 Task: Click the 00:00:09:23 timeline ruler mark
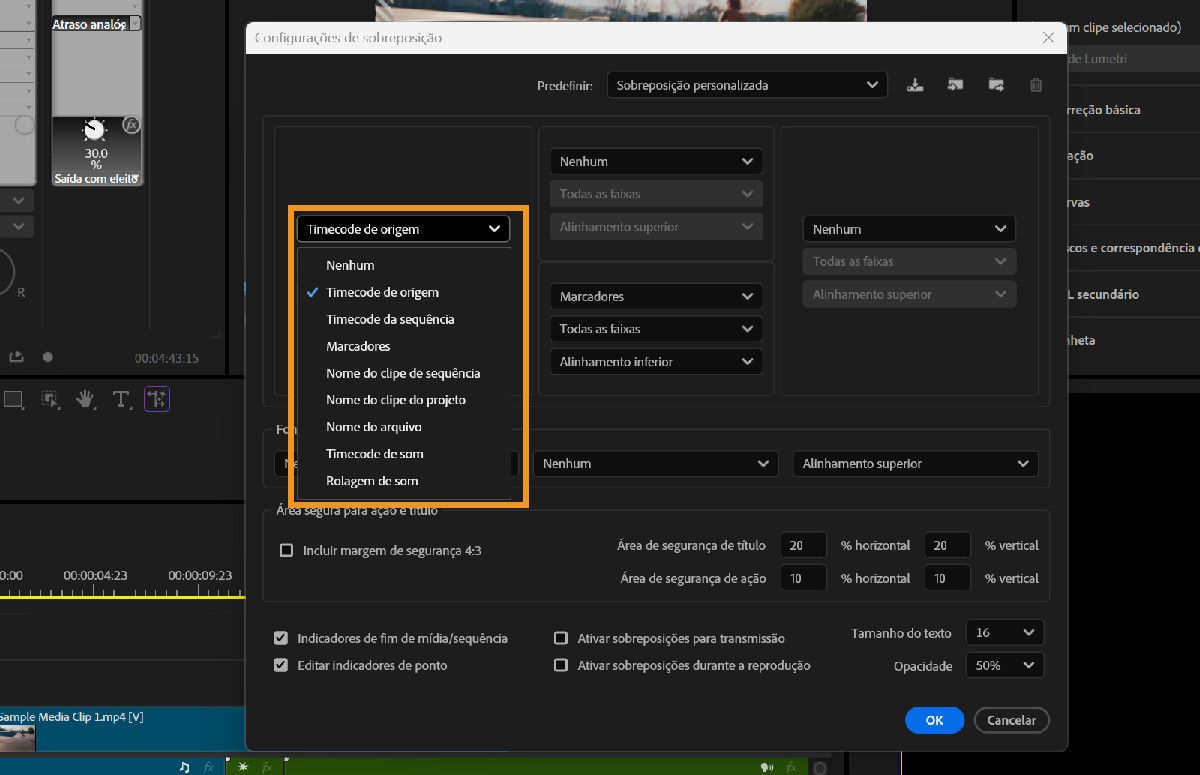pyautogui.click(x=200, y=575)
